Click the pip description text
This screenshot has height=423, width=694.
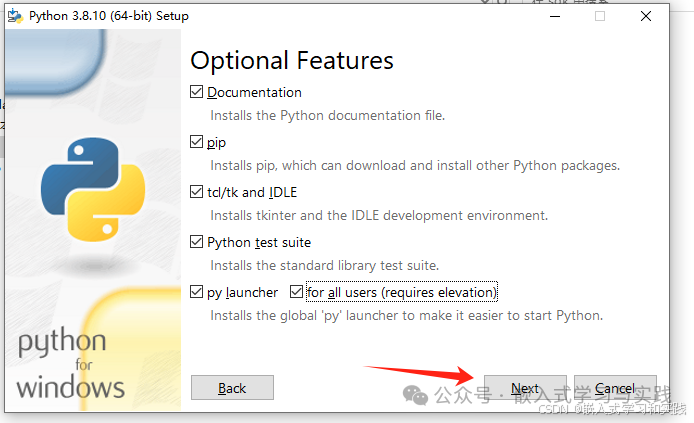[x=415, y=165]
